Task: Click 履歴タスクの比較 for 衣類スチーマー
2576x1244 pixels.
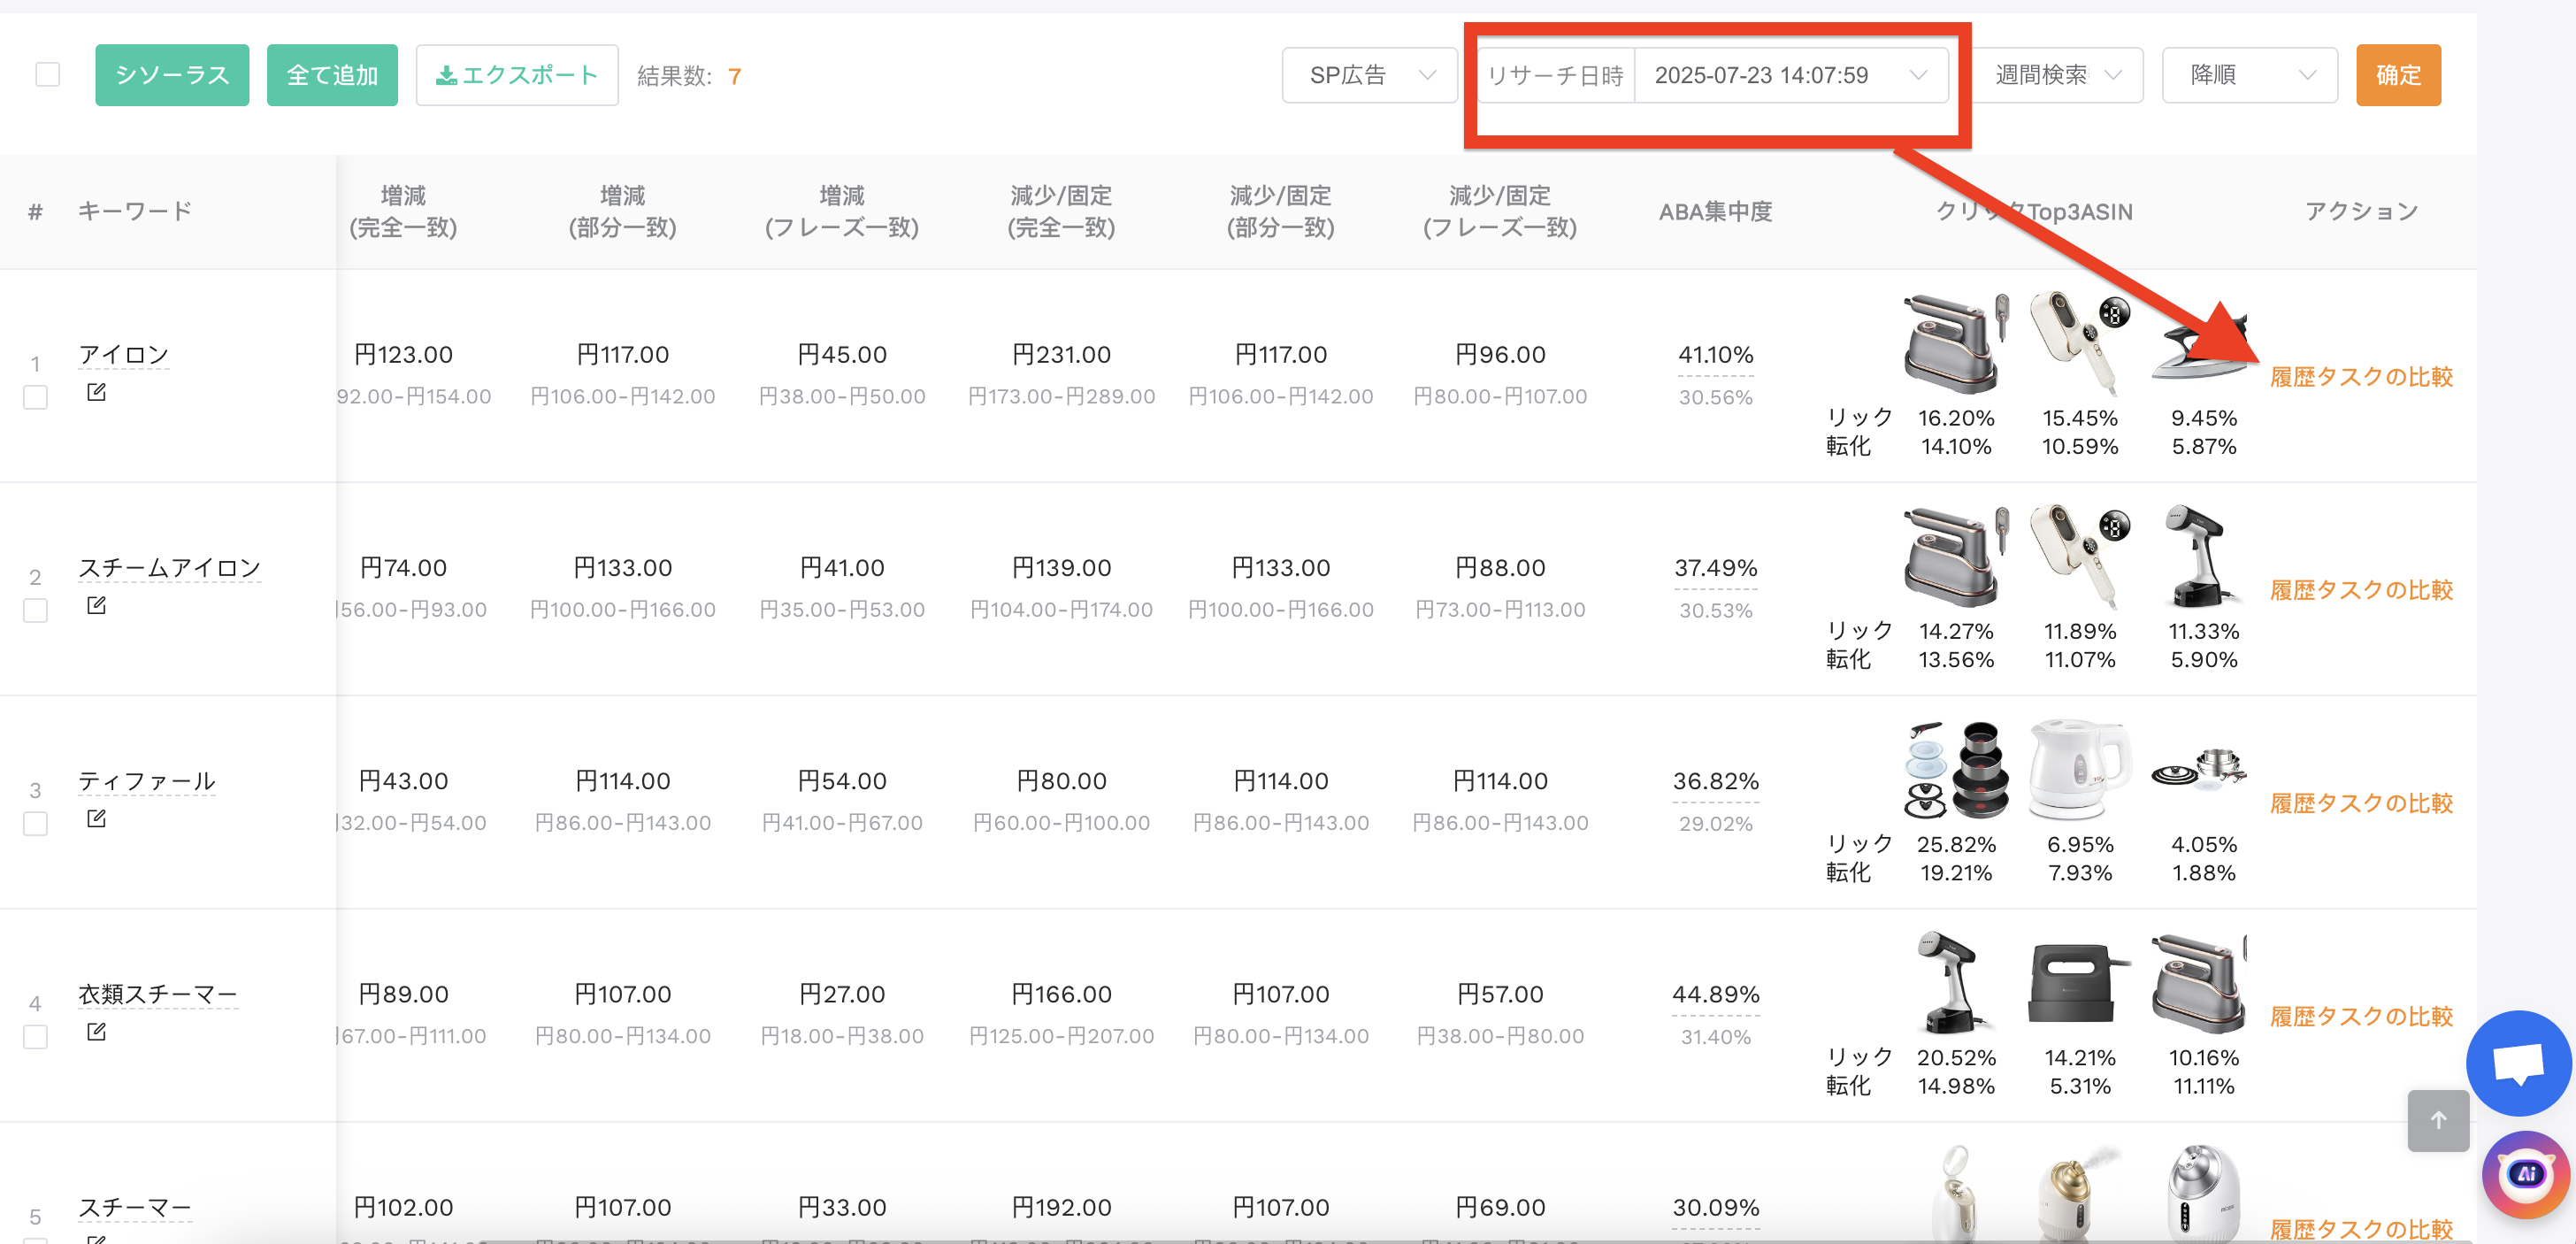Action: click(2361, 1016)
